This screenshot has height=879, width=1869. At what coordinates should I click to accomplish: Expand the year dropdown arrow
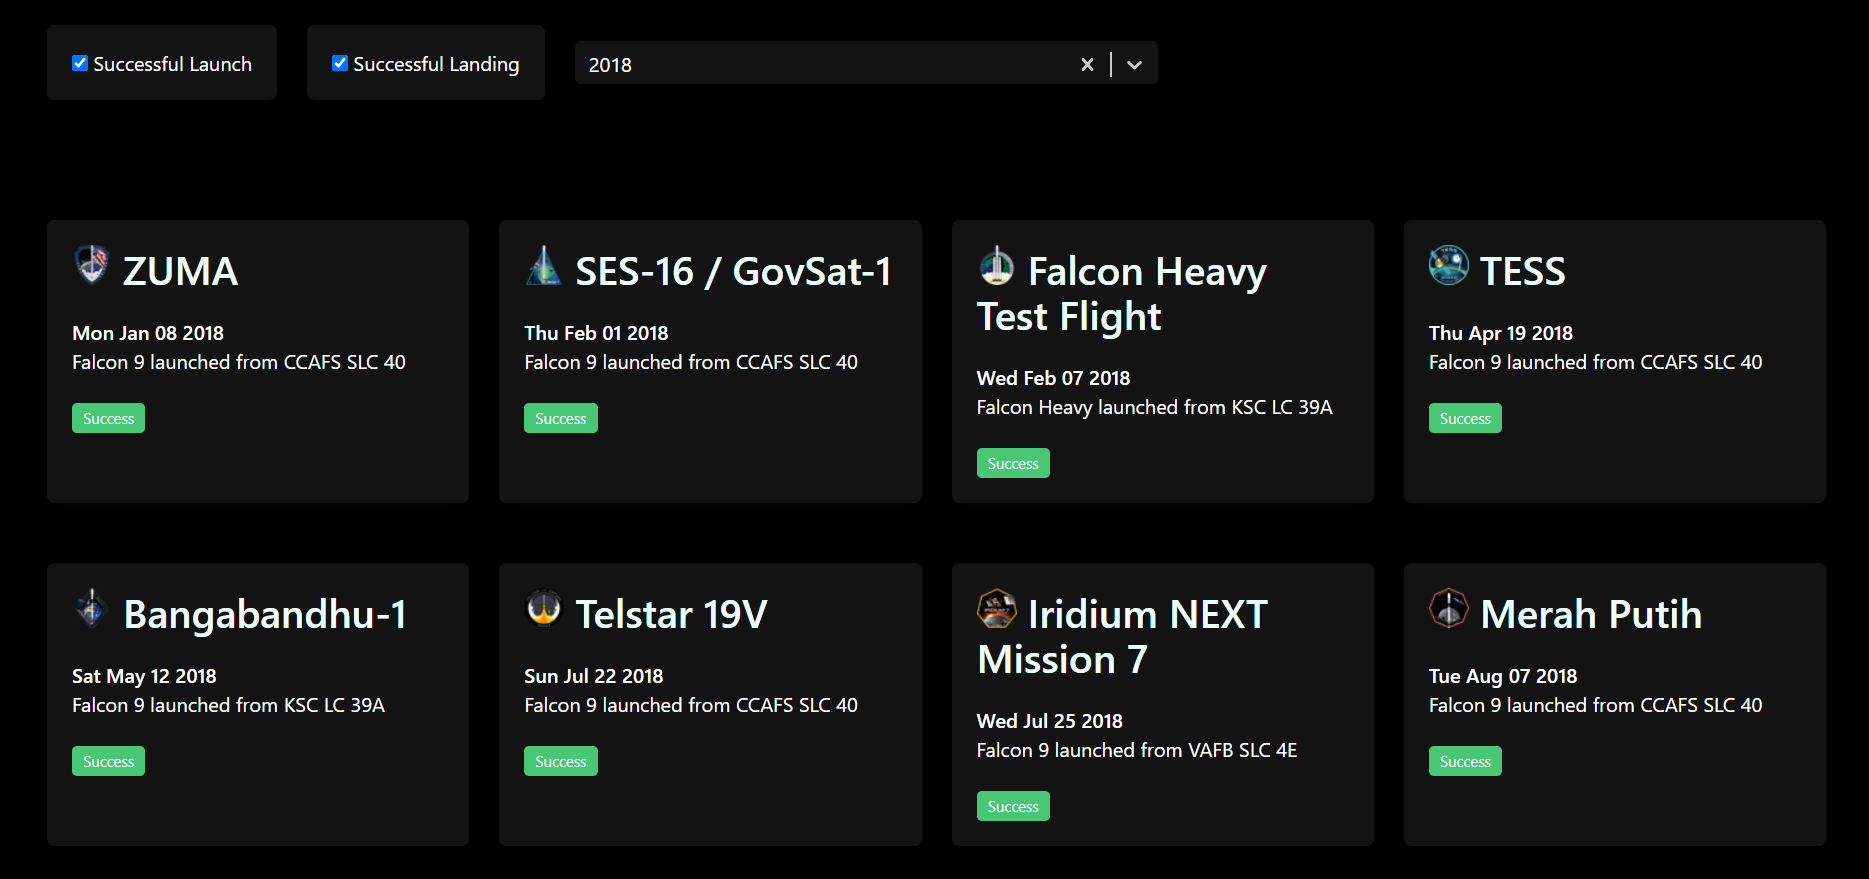click(x=1134, y=64)
